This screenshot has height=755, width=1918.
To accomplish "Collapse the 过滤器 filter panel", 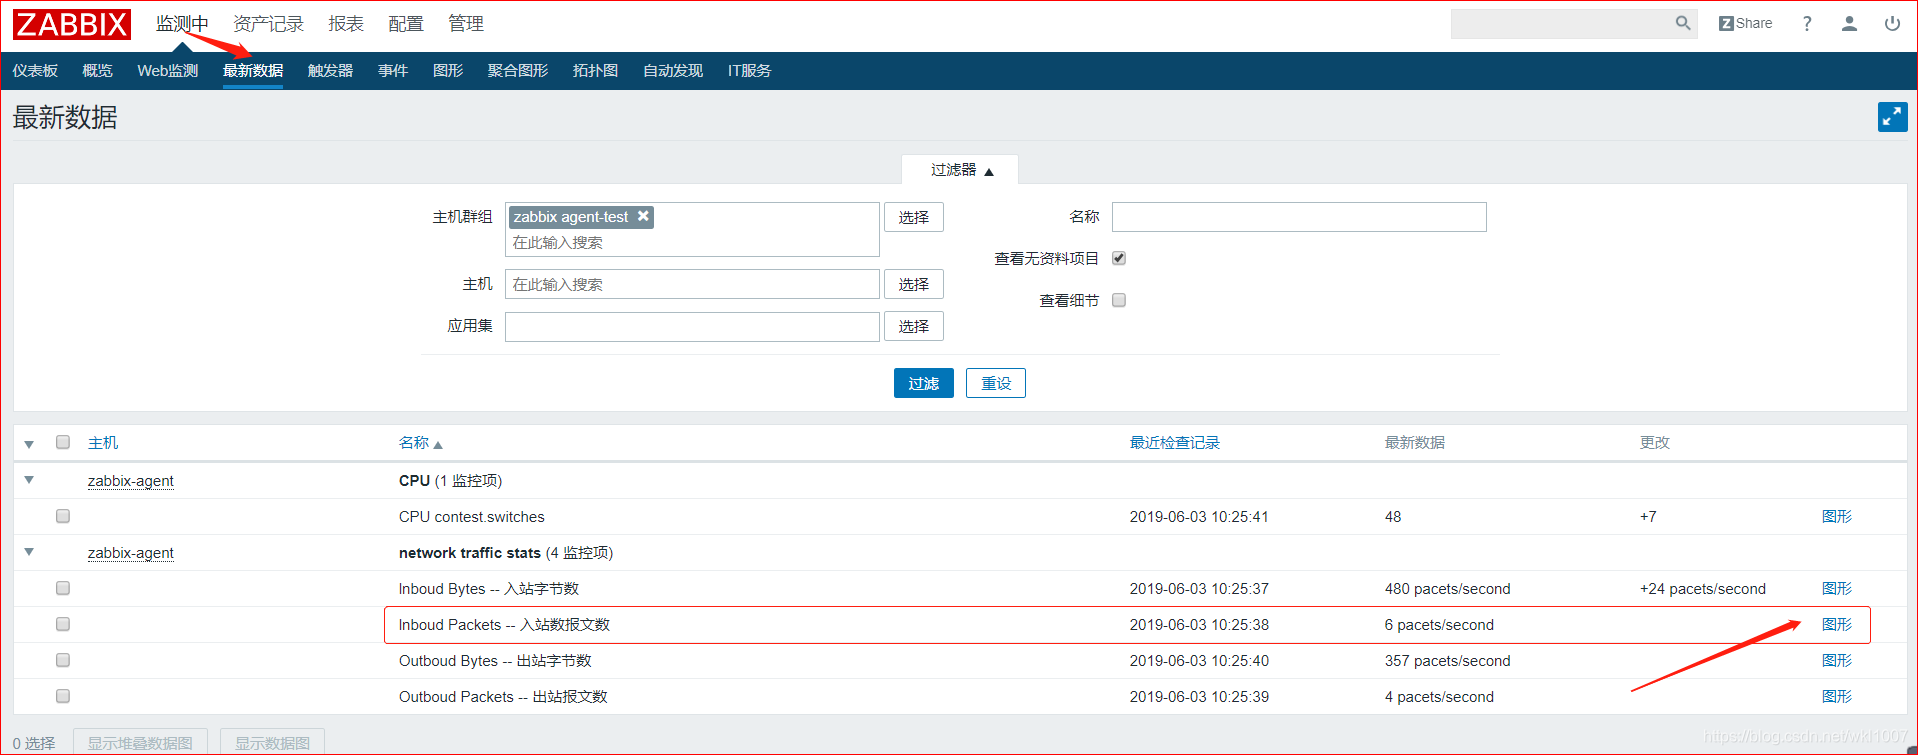I will (x=961, y=170).
